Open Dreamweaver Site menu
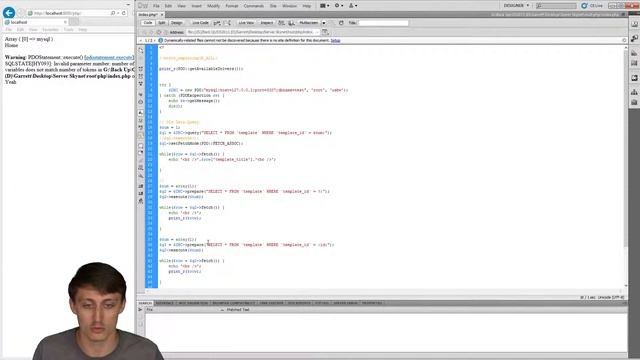Viewport: 640px width, 360px height. (x=273, y=6)
